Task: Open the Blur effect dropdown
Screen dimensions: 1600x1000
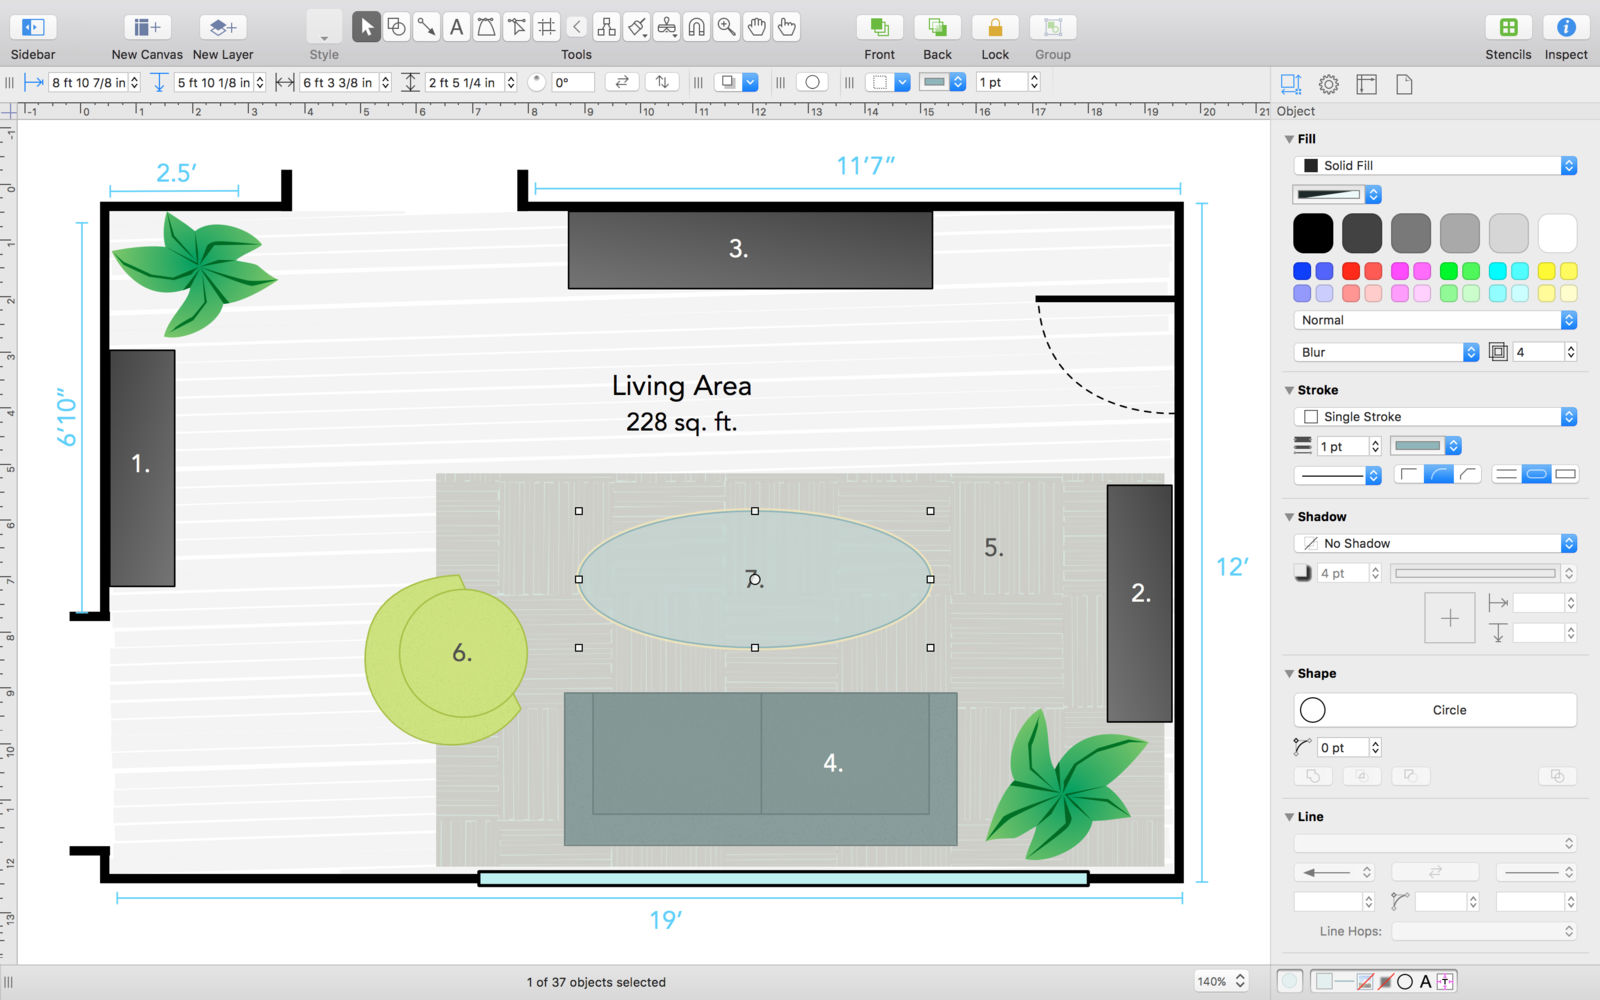Action: click(1386, 352)
